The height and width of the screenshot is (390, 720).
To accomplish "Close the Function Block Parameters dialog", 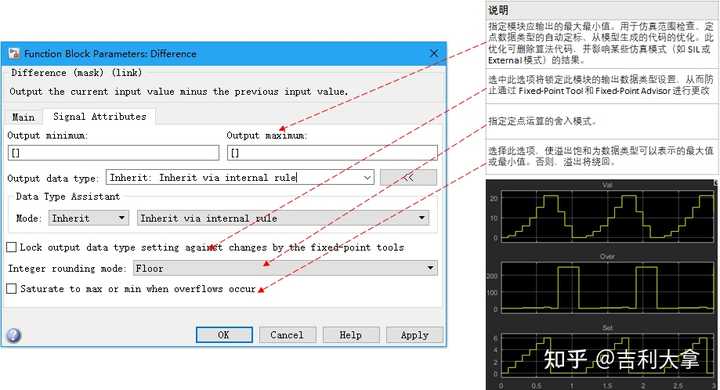I will (x=433, y=53).
